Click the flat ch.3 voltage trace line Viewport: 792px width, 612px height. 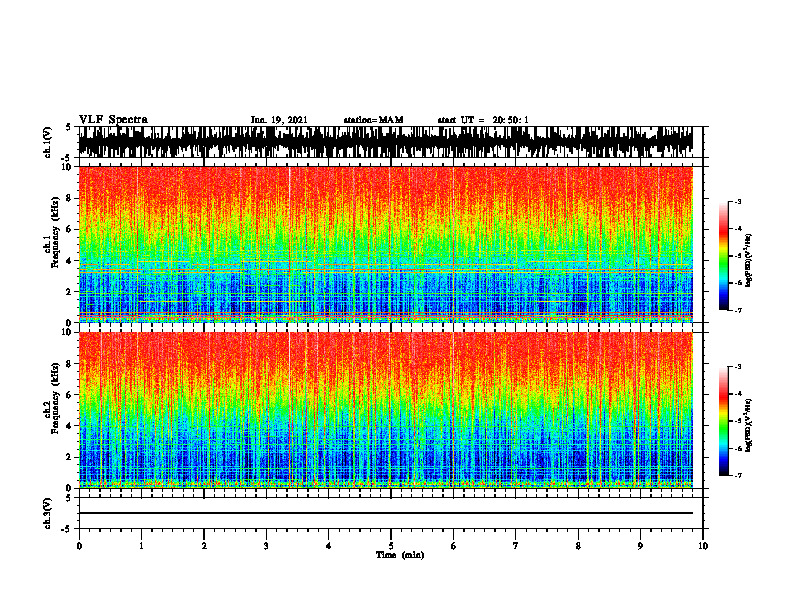pyautogui.click(x=386, y=513)
